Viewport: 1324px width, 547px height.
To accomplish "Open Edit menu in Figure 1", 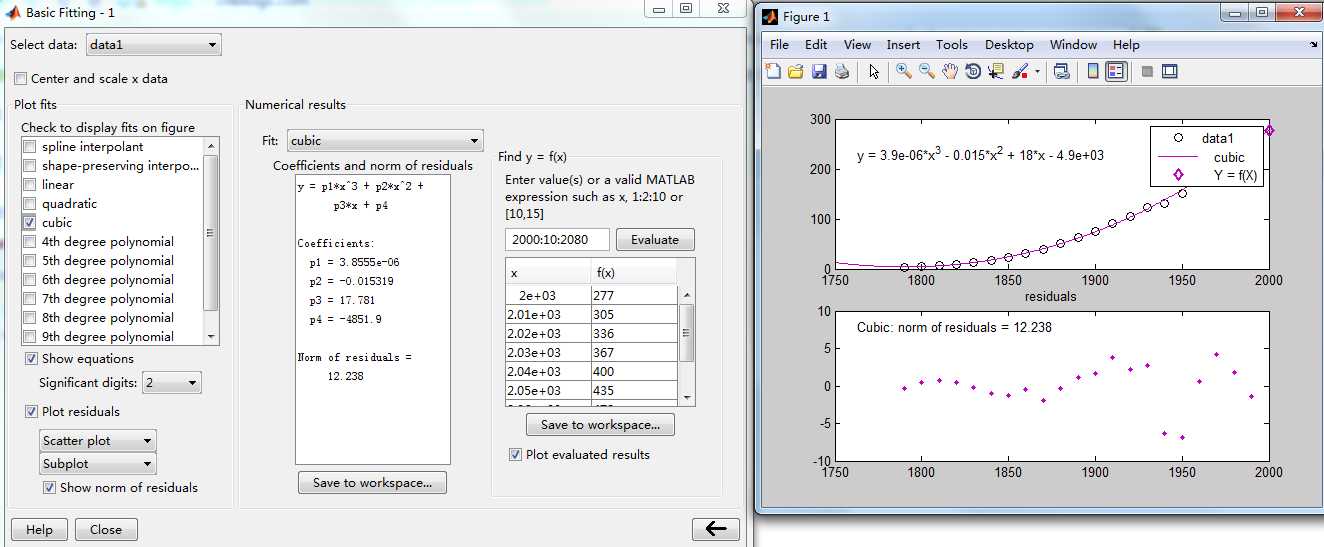I will [x=816, y=45].
